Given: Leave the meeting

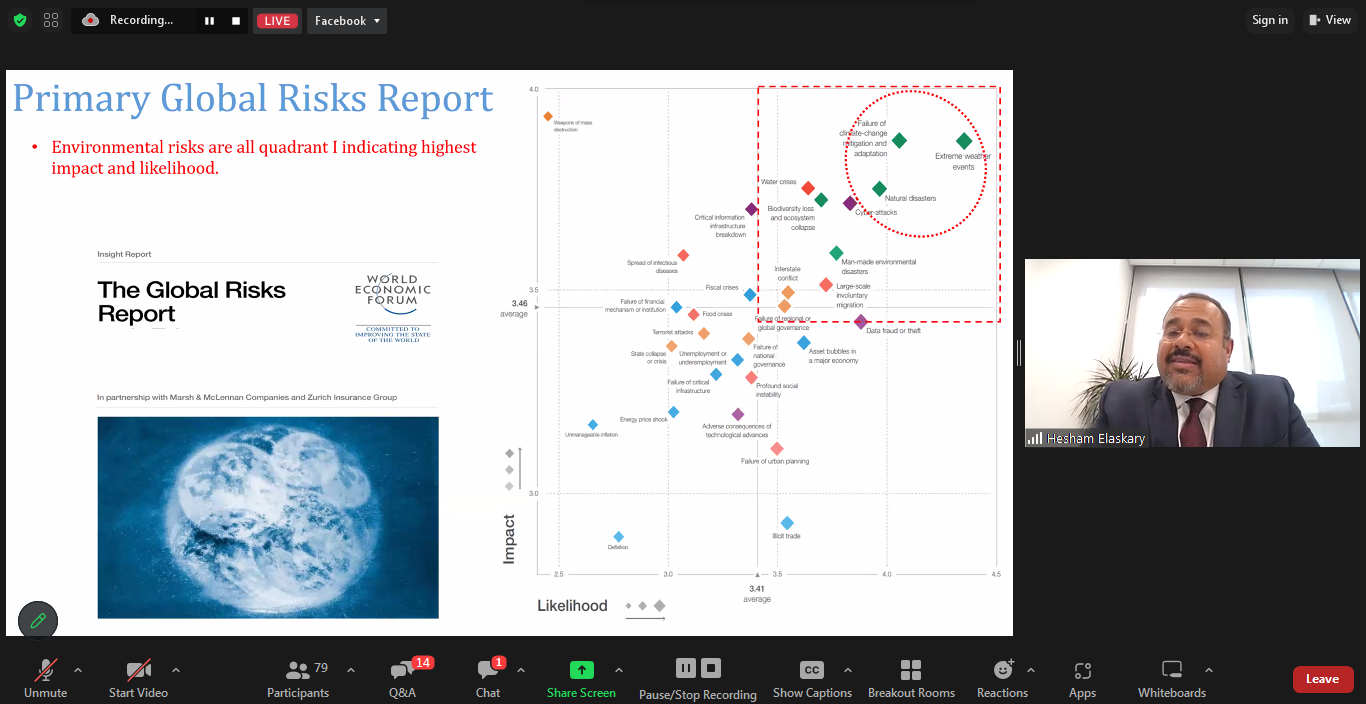Looking at the screenshot, I should click(1322, 679).
